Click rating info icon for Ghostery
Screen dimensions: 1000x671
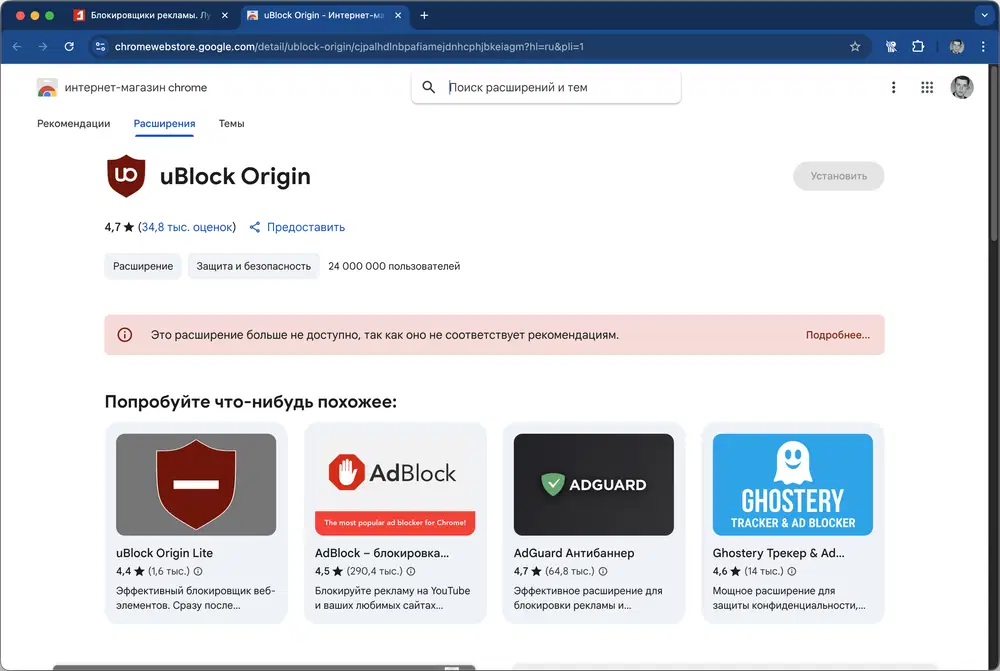[x=792, y=571]
